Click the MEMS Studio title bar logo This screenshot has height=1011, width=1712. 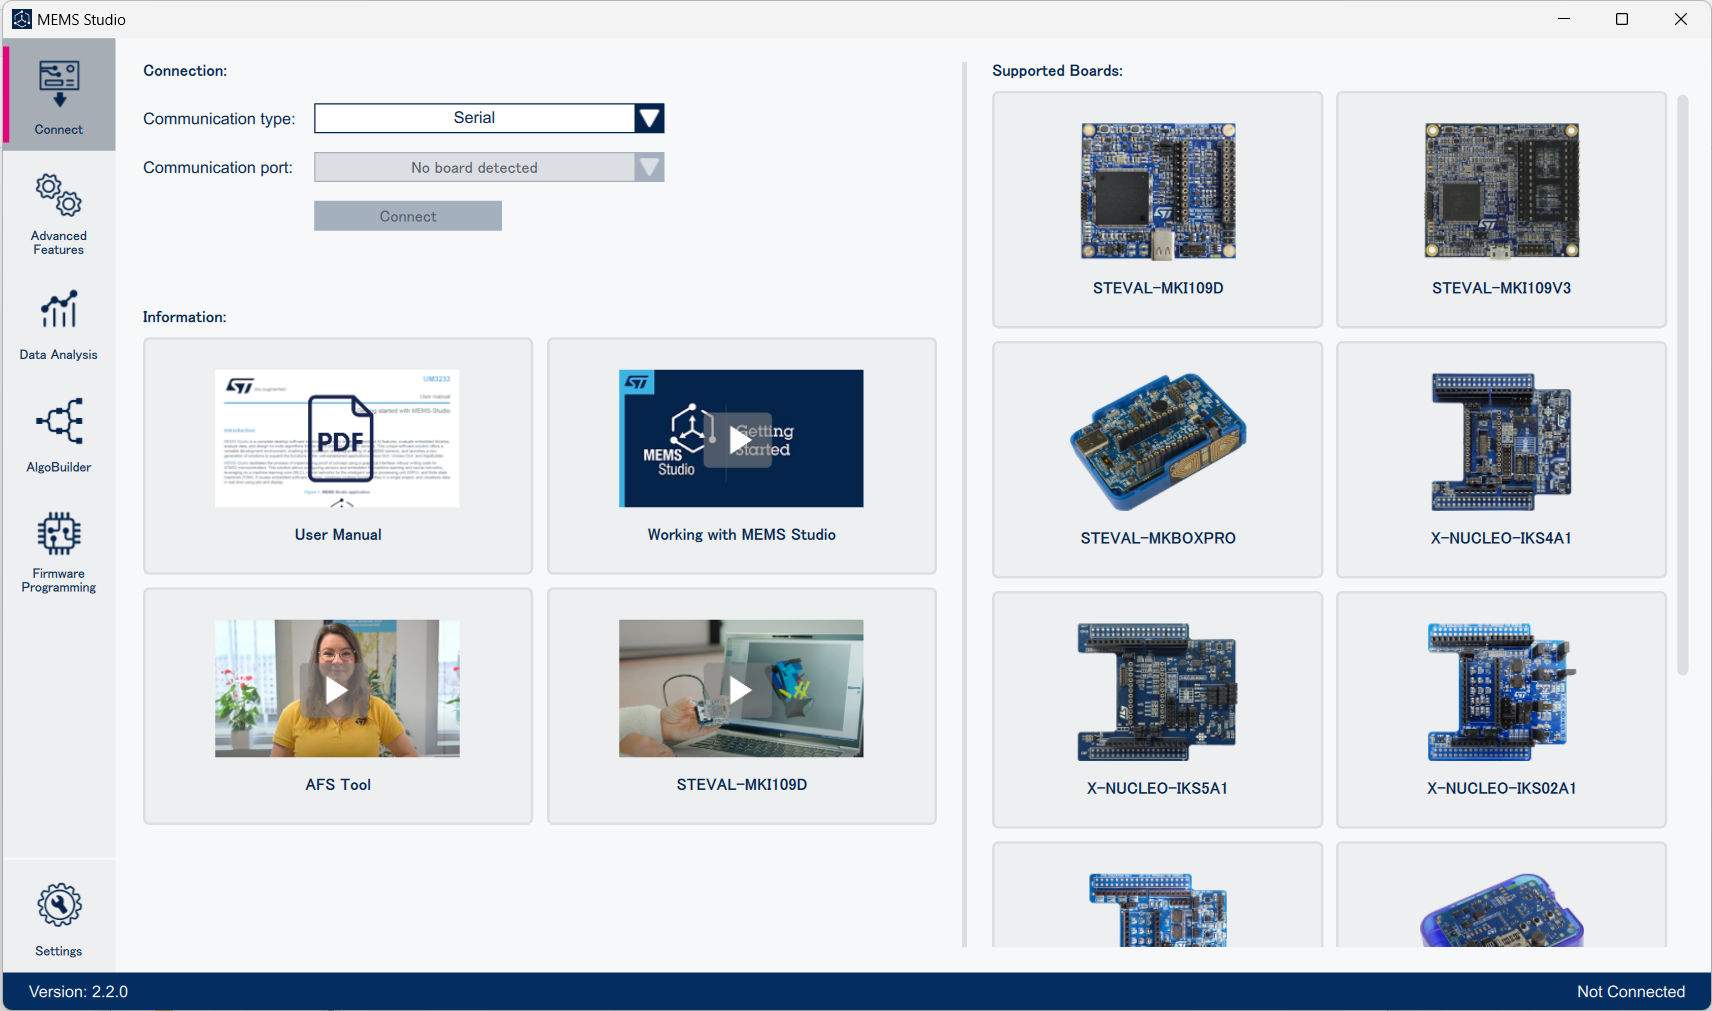[x=21, y=19]
